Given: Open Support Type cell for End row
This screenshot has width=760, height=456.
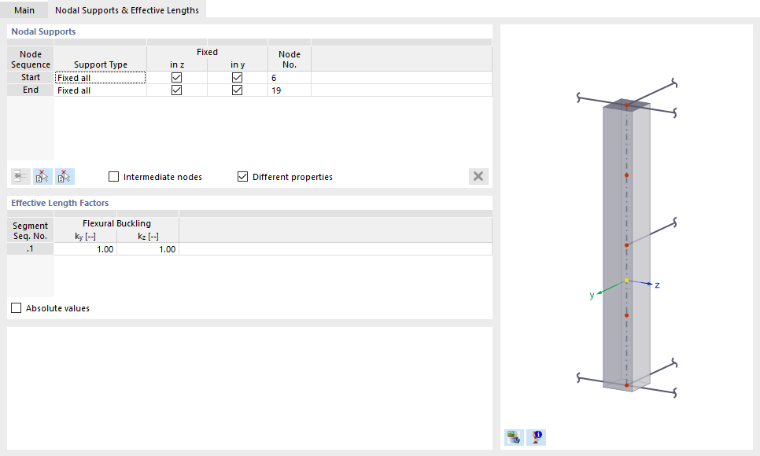Looking at the screenshot, I should 100,90.
